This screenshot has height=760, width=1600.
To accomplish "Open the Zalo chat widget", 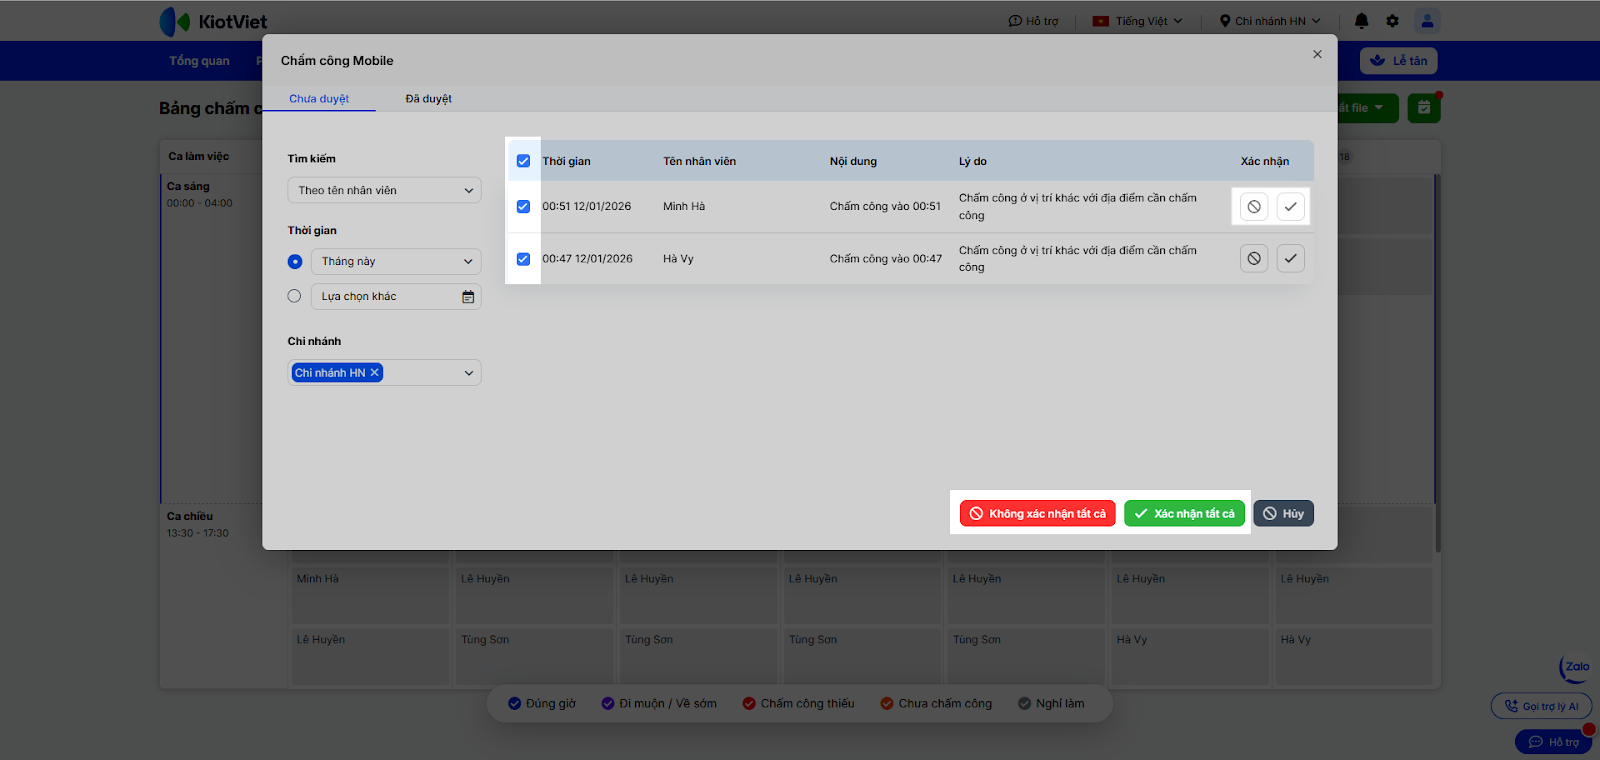I will 1575,668.
